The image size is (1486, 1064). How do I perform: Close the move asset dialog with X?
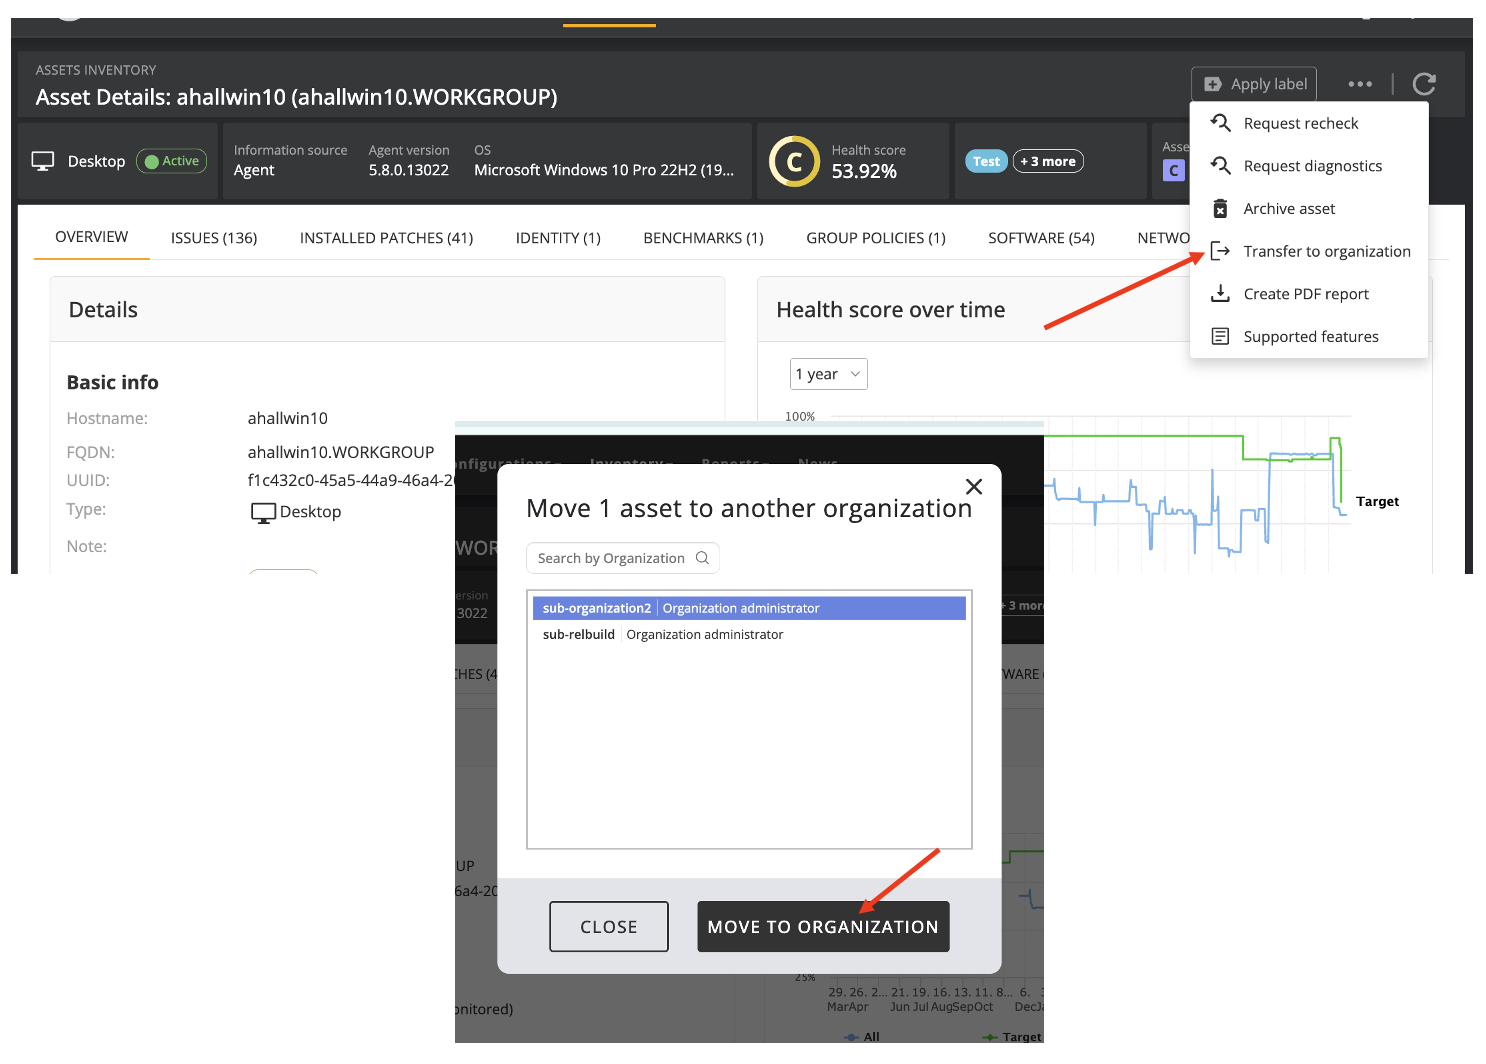(x=973, y=487)
